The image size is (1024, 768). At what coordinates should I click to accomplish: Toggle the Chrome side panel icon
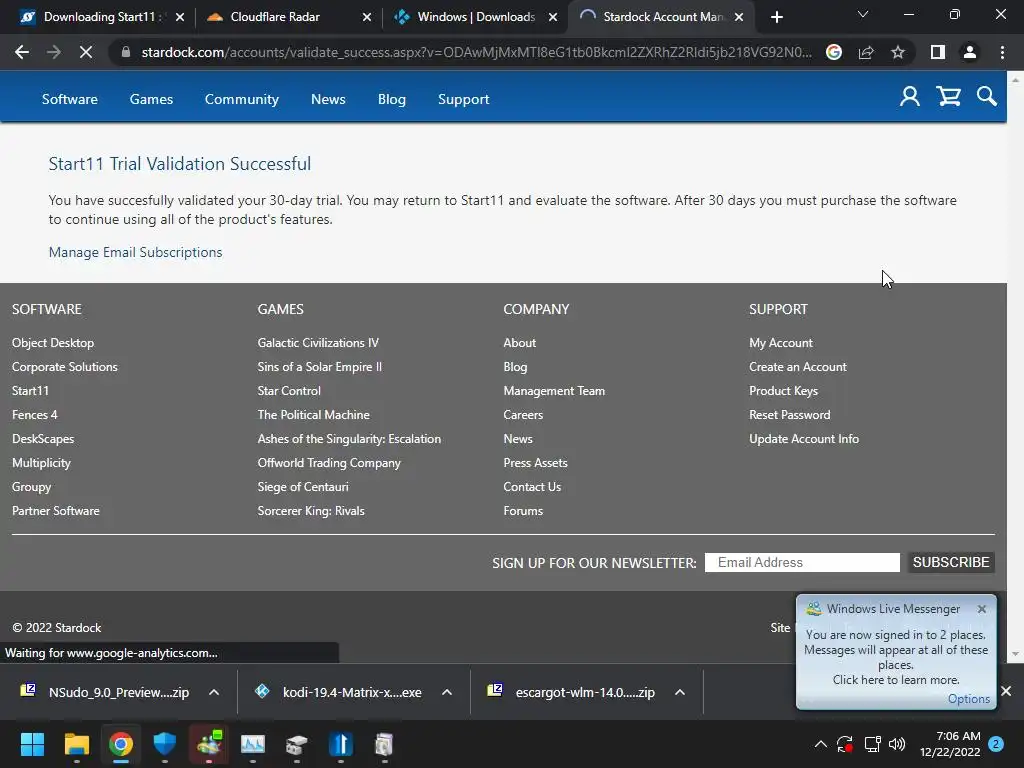click(x=938, y=52)
